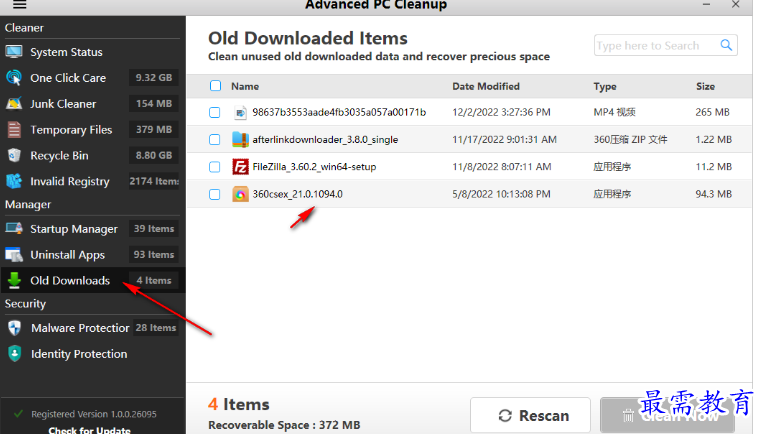The image size is (762, 434).
Task: Click date 12/2/2022 3:27:36 PM
Action: (502, 112)
